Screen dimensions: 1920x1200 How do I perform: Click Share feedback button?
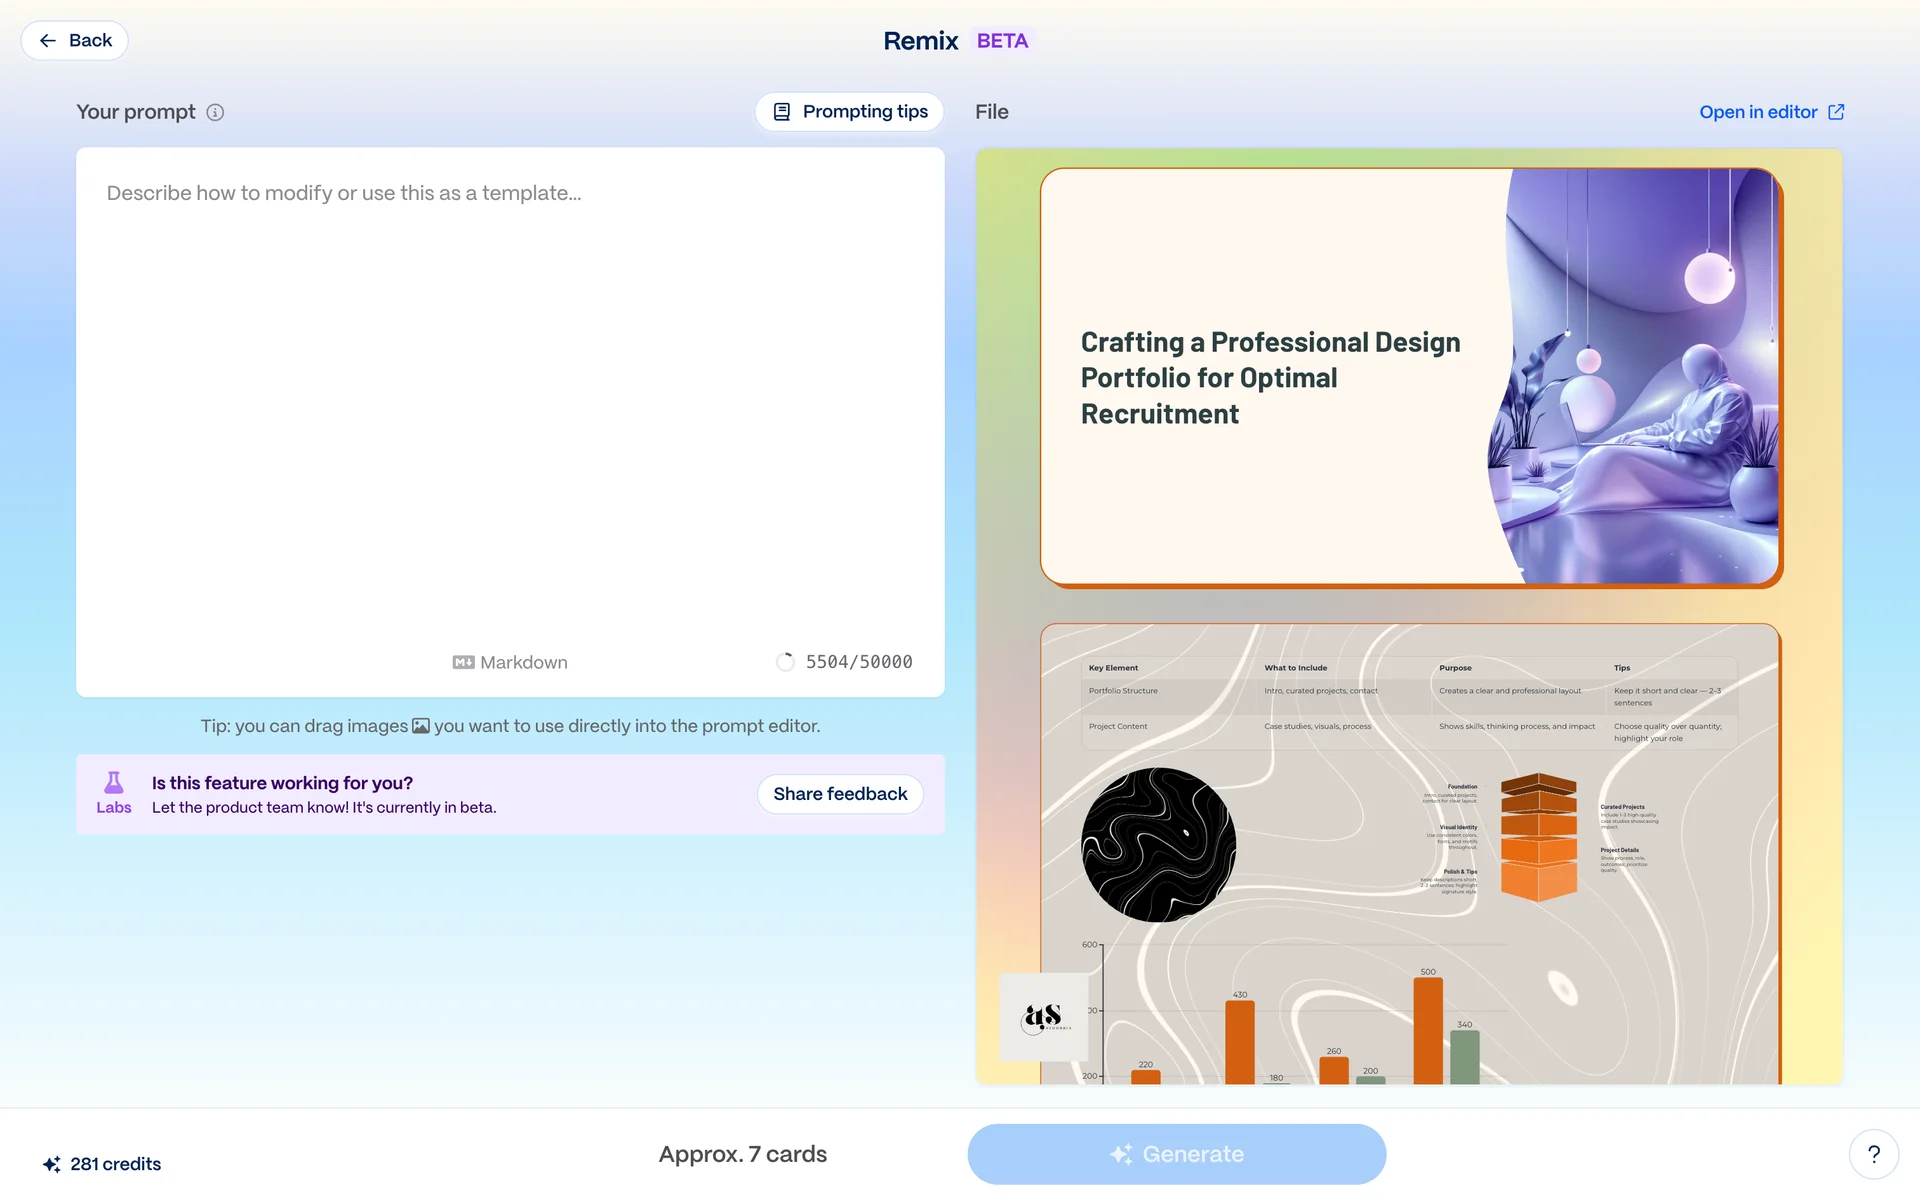[x=839, y=794]
